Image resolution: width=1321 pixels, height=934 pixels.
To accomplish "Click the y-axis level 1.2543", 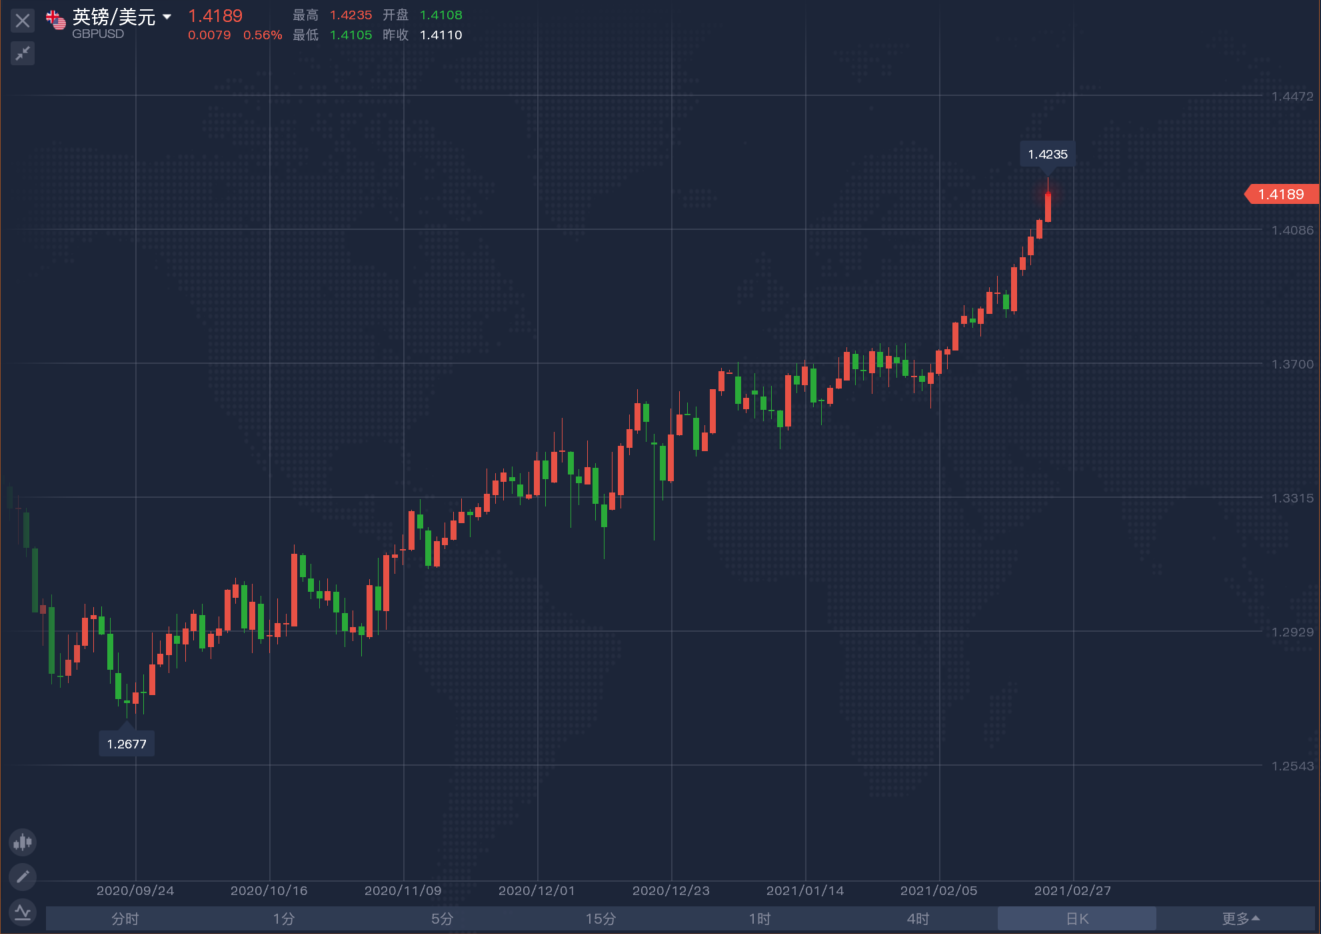I will point(1292,766).
